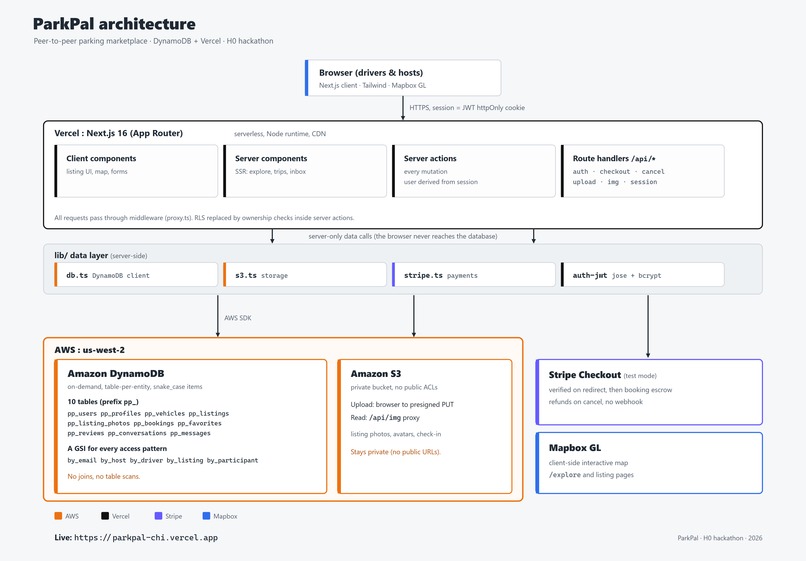Image resolution: width=806 pixels, height=561 pixels.
Task: Click the 'Vercel : Next.js 16 (App Router)' heading
Action: 118,133
